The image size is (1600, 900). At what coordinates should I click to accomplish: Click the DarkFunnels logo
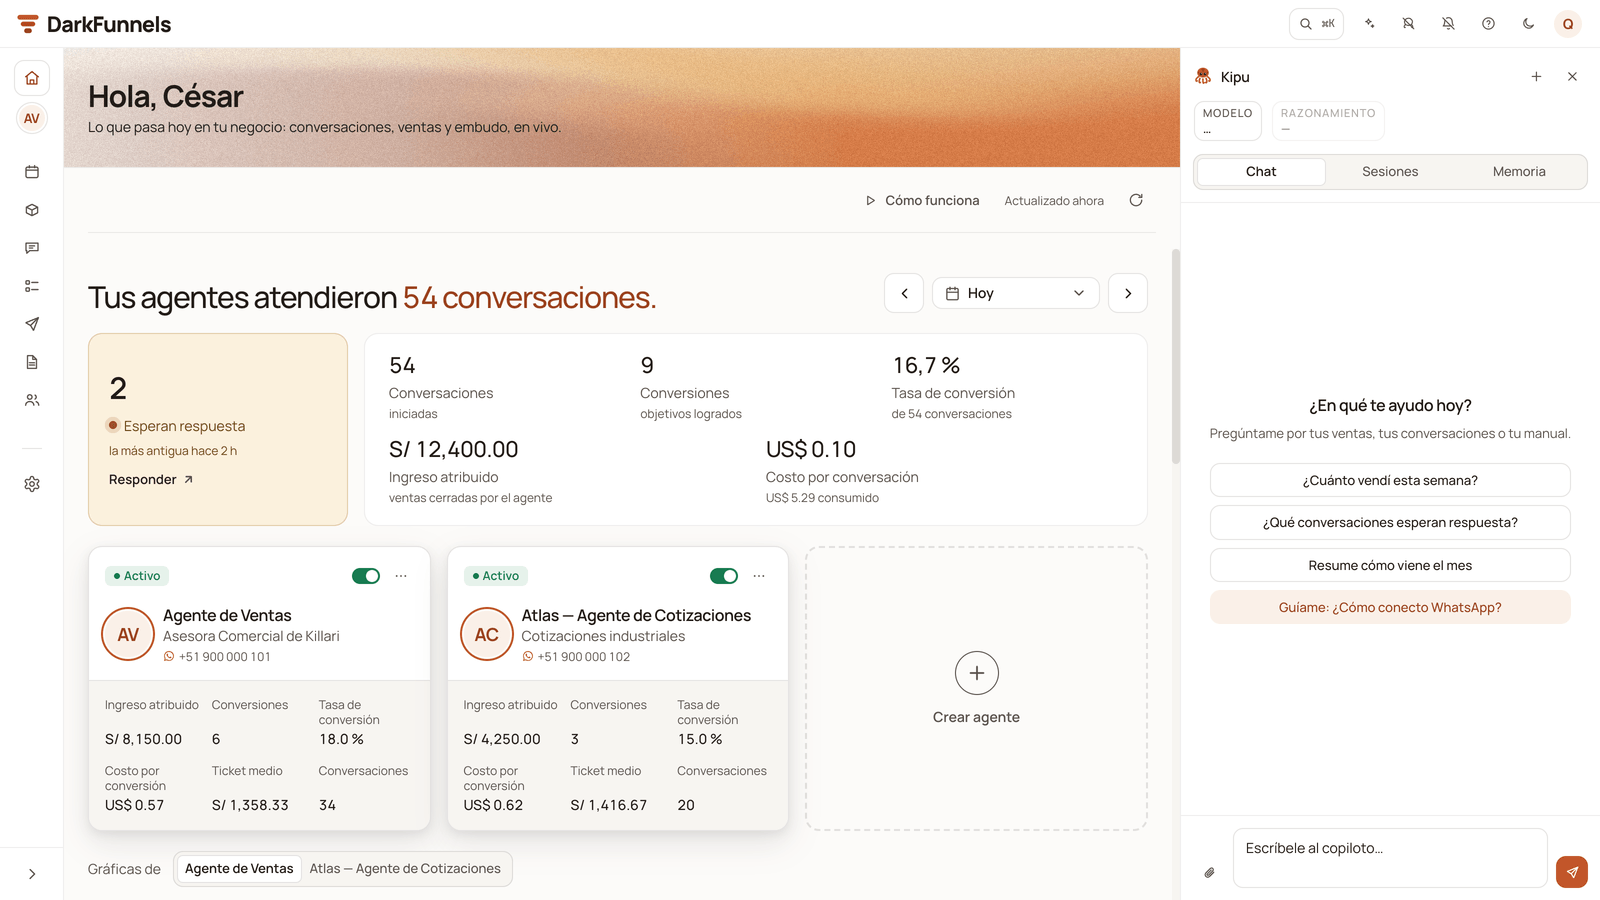pos(94,24)
